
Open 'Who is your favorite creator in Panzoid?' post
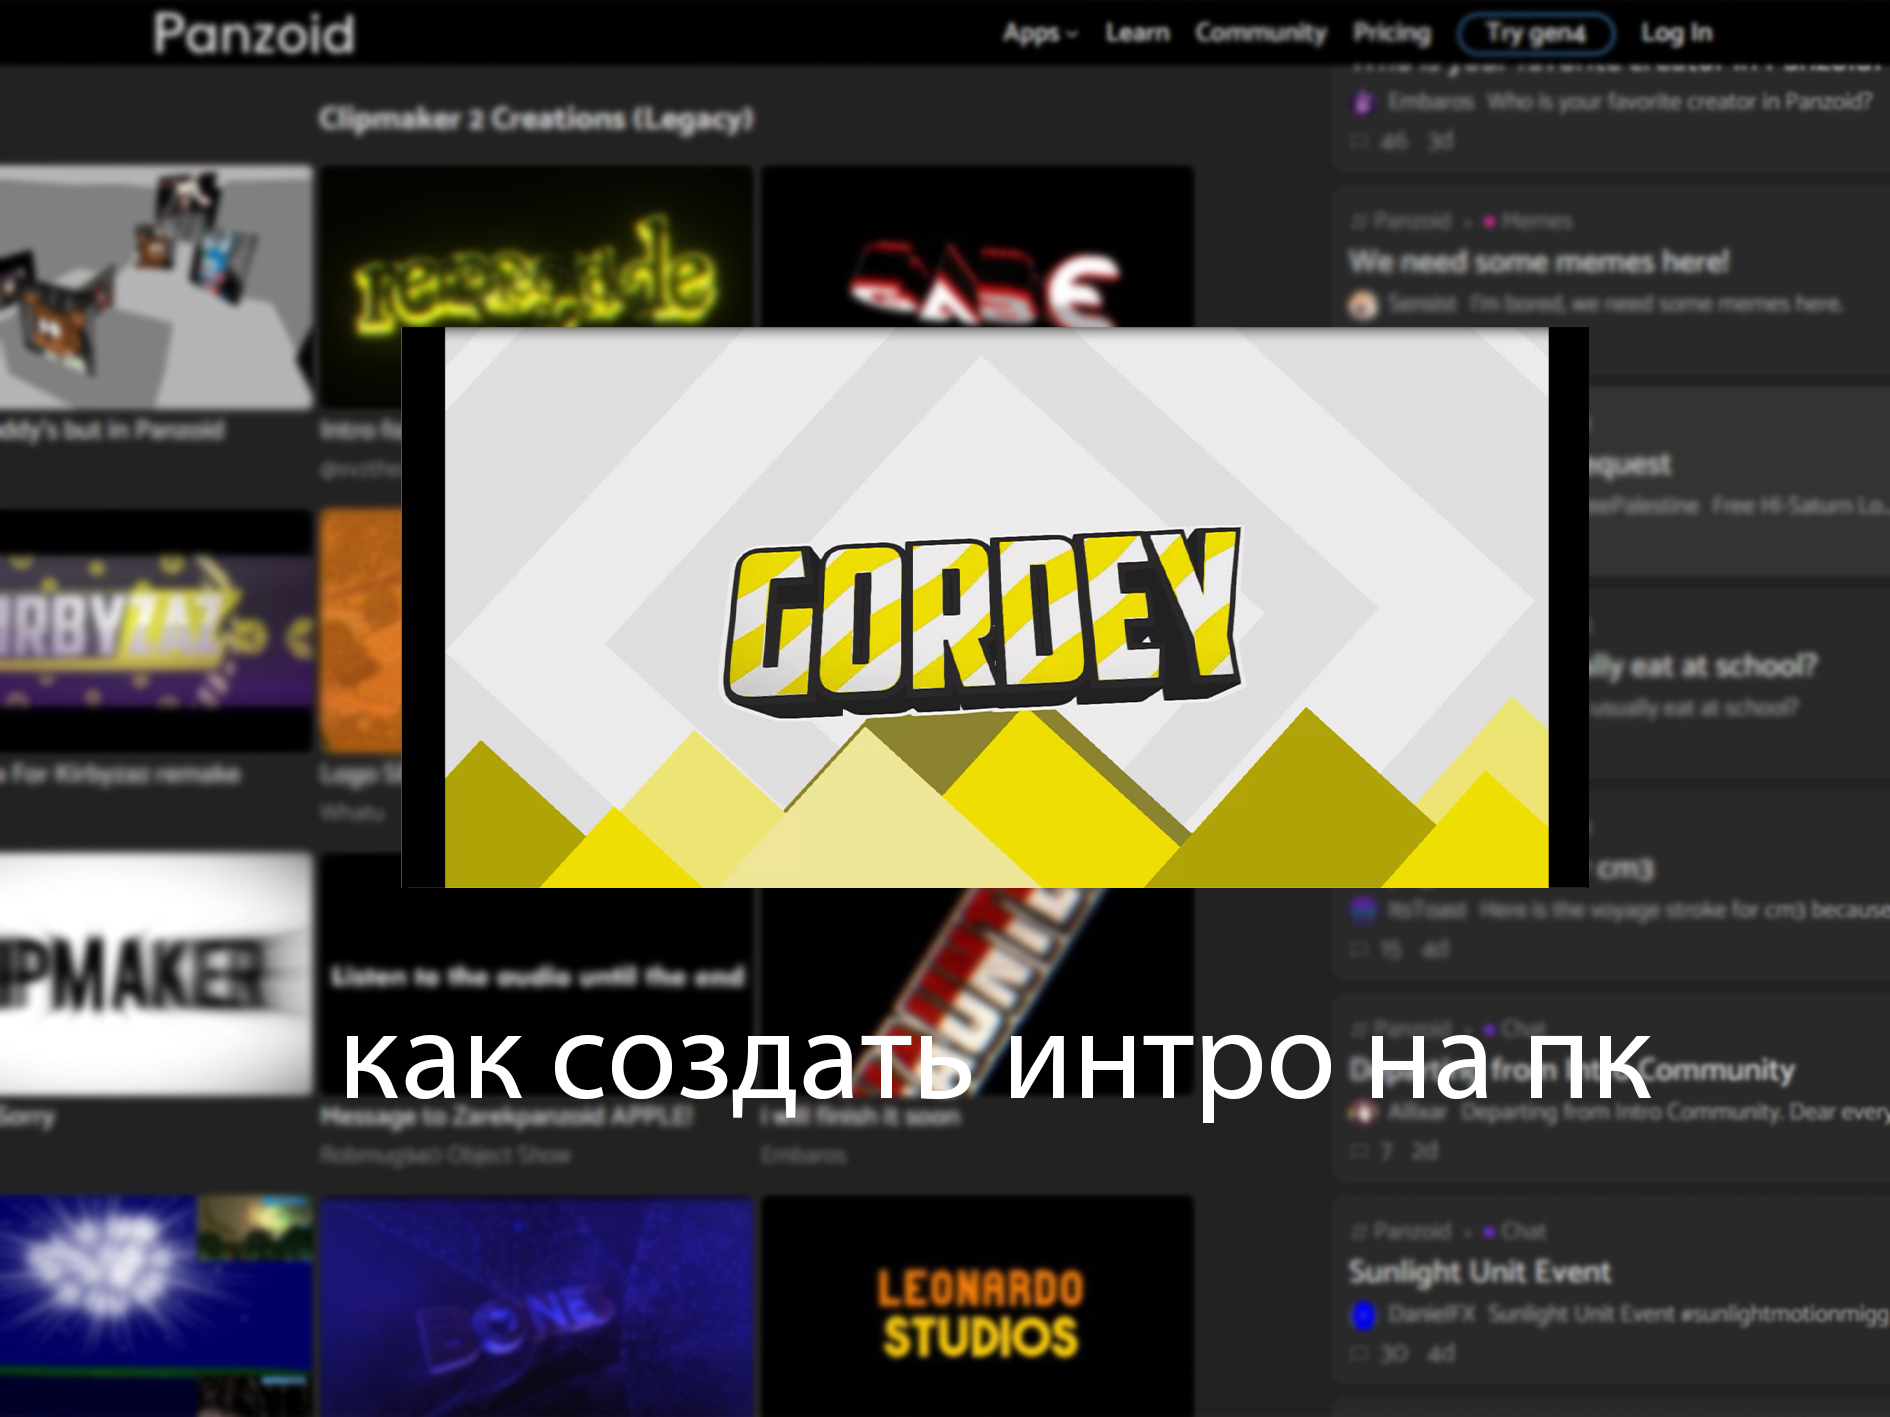point(1680,101)
